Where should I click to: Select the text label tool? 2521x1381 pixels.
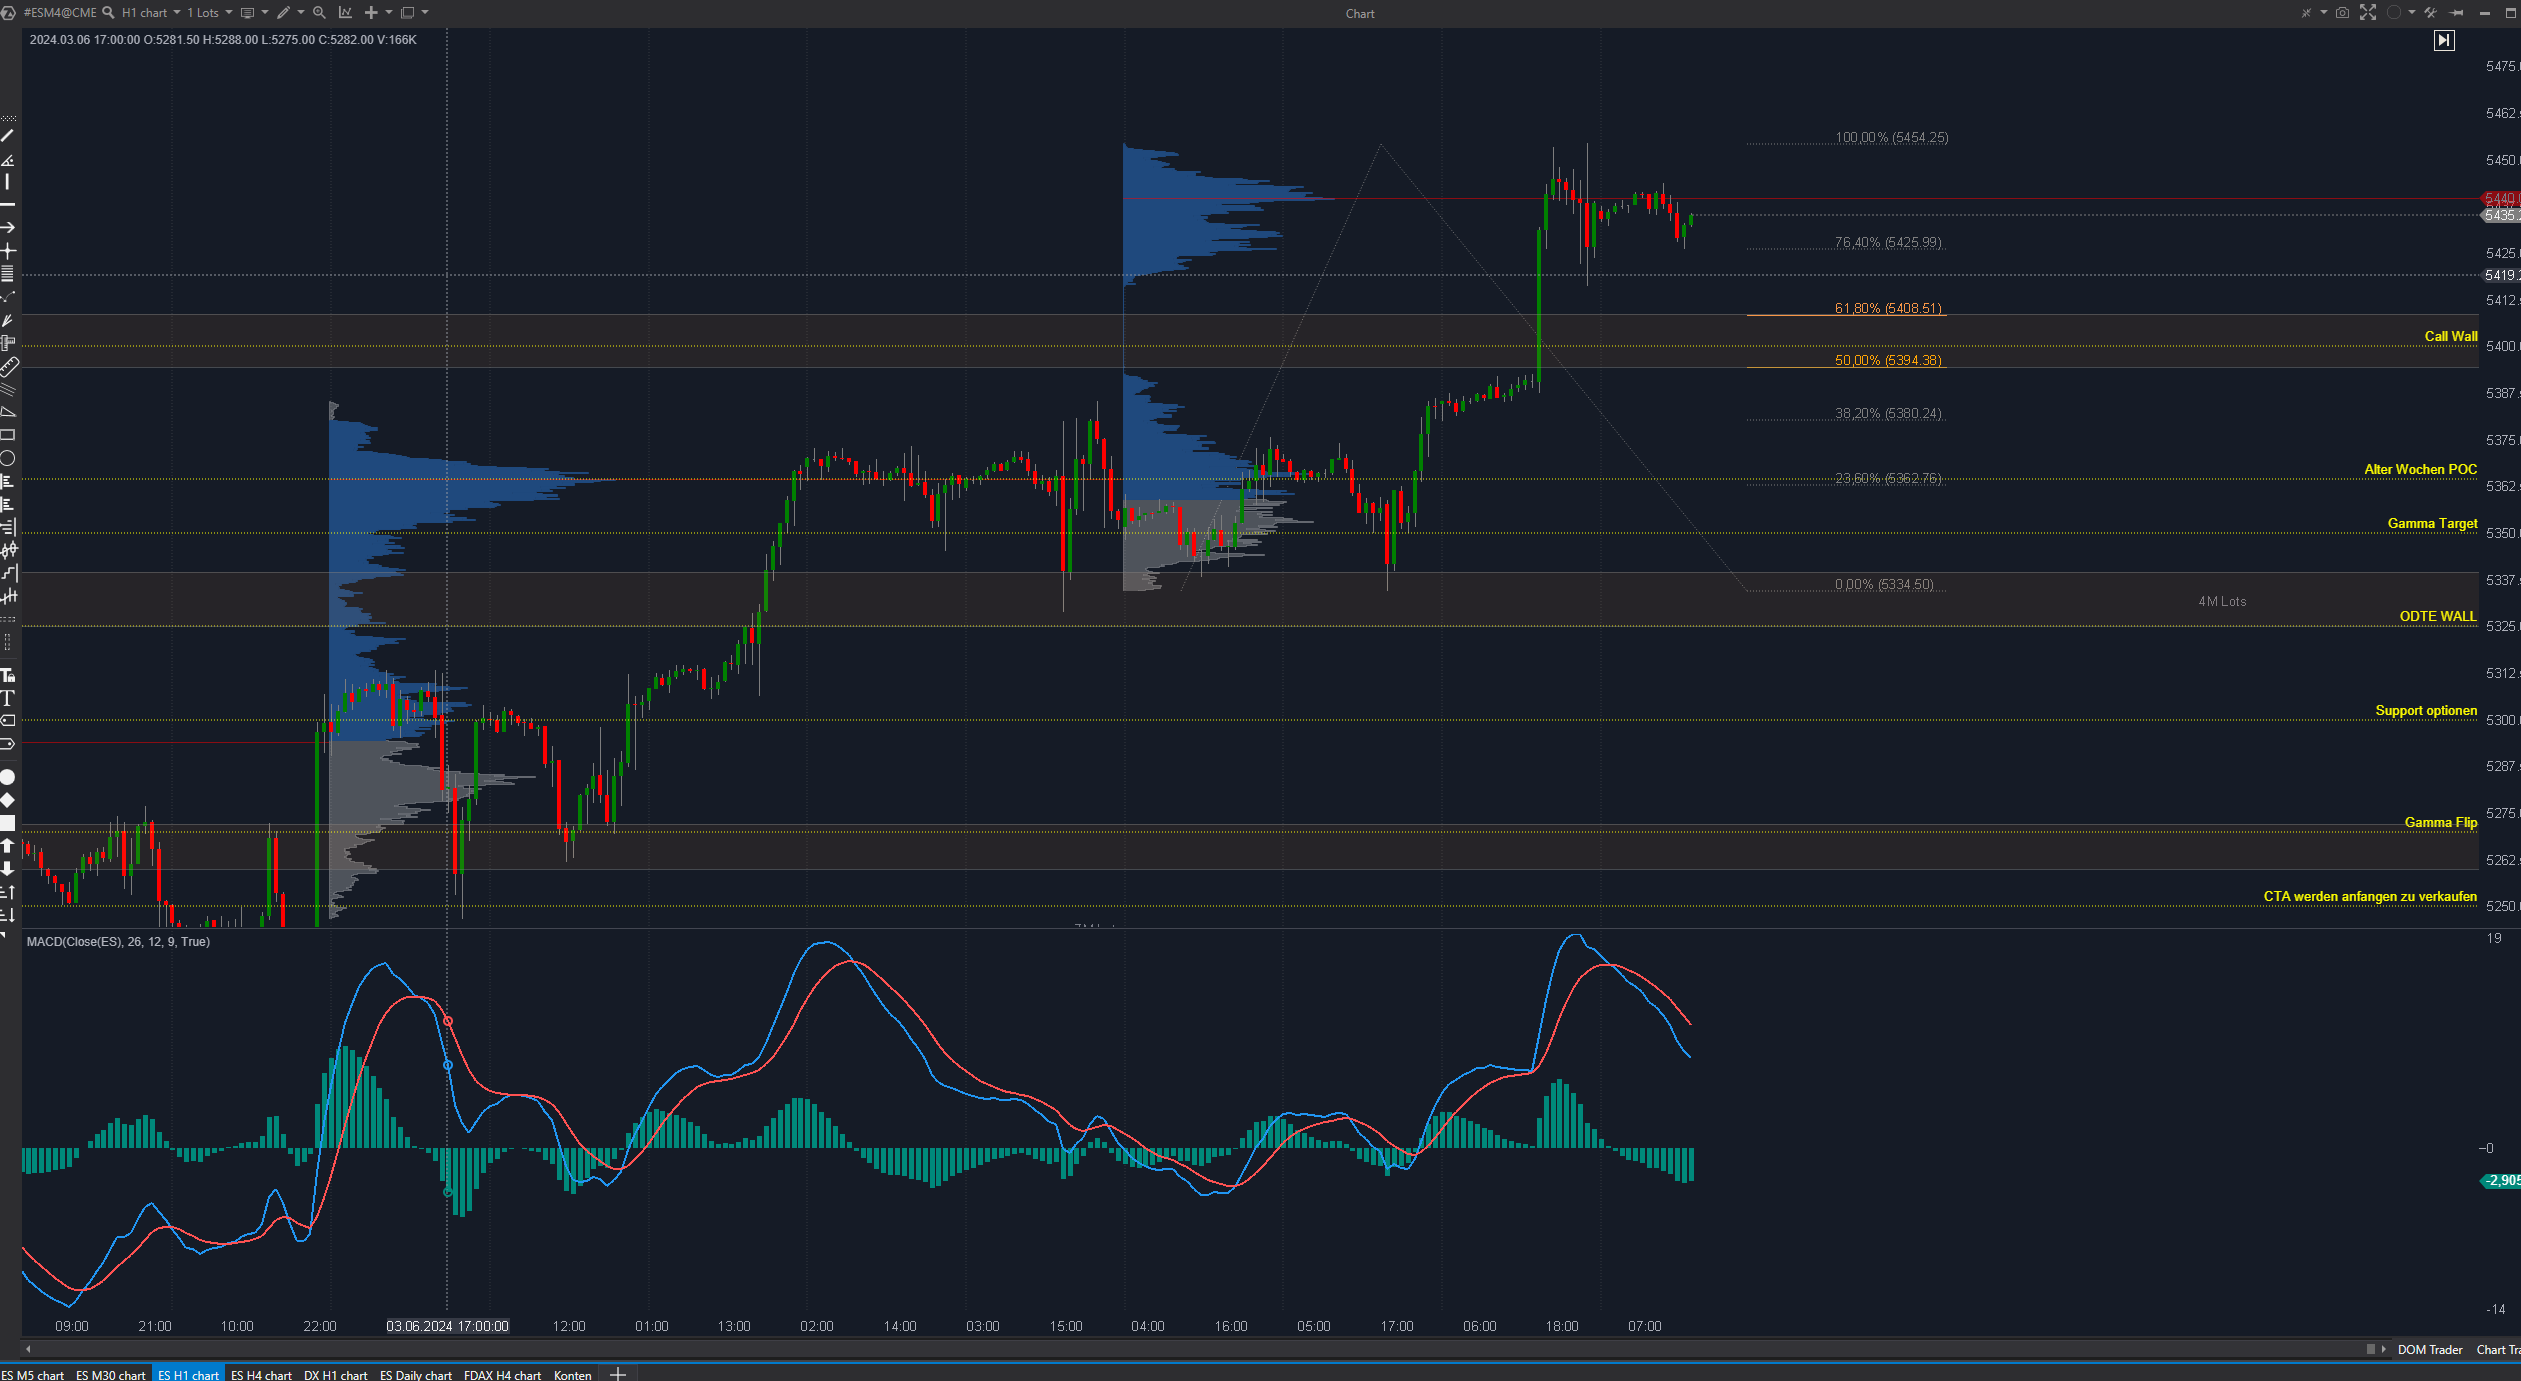(8, 698)
